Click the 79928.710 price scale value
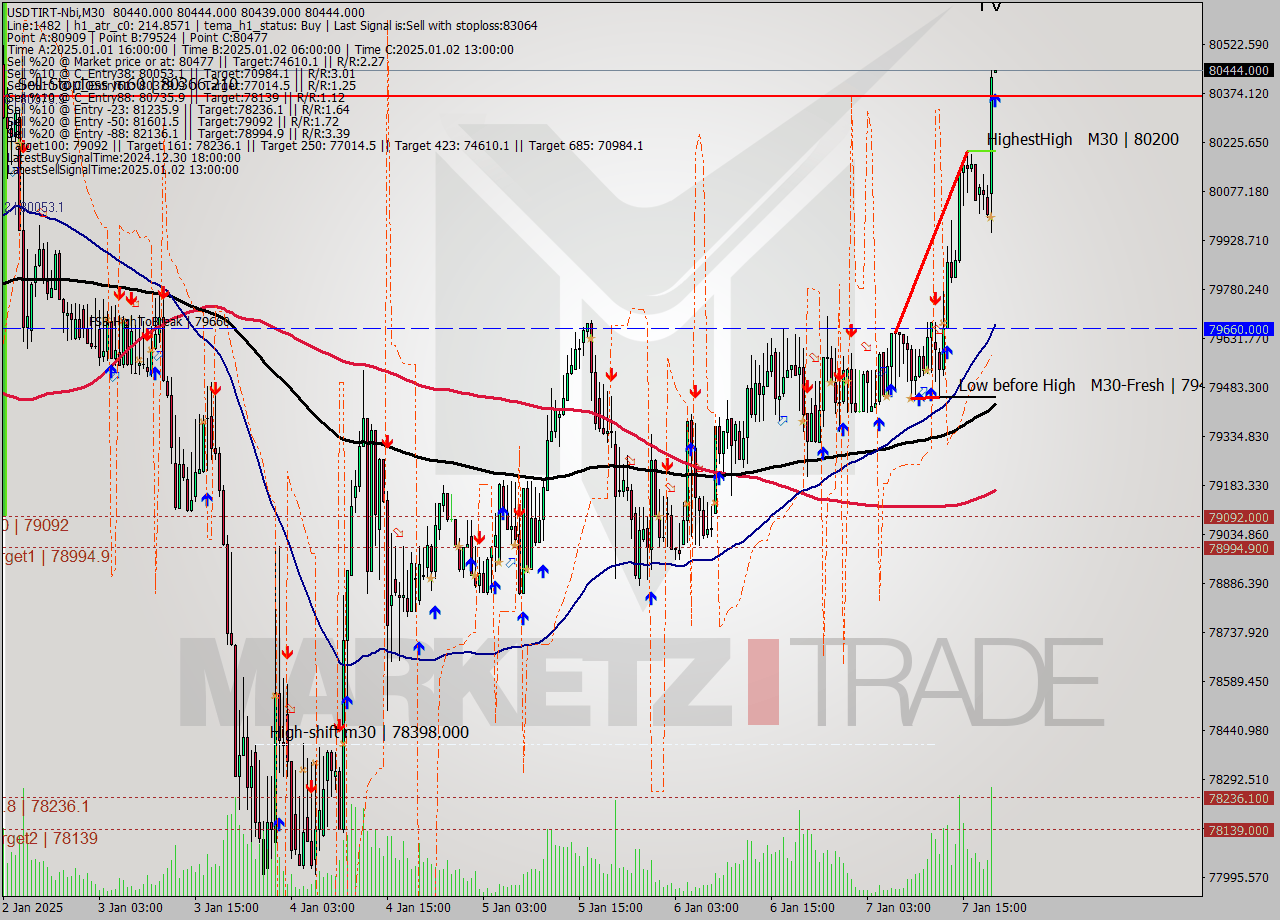This screenshot has height=920, width=1280. point(1238,241)
